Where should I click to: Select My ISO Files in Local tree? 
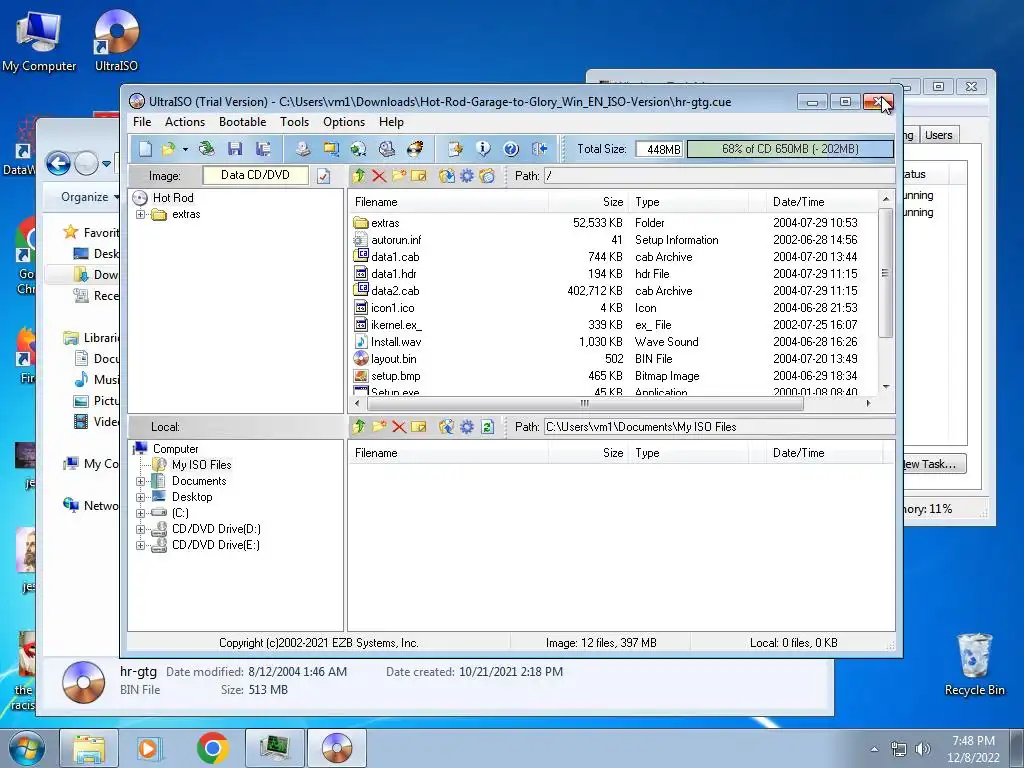(201, 465)
